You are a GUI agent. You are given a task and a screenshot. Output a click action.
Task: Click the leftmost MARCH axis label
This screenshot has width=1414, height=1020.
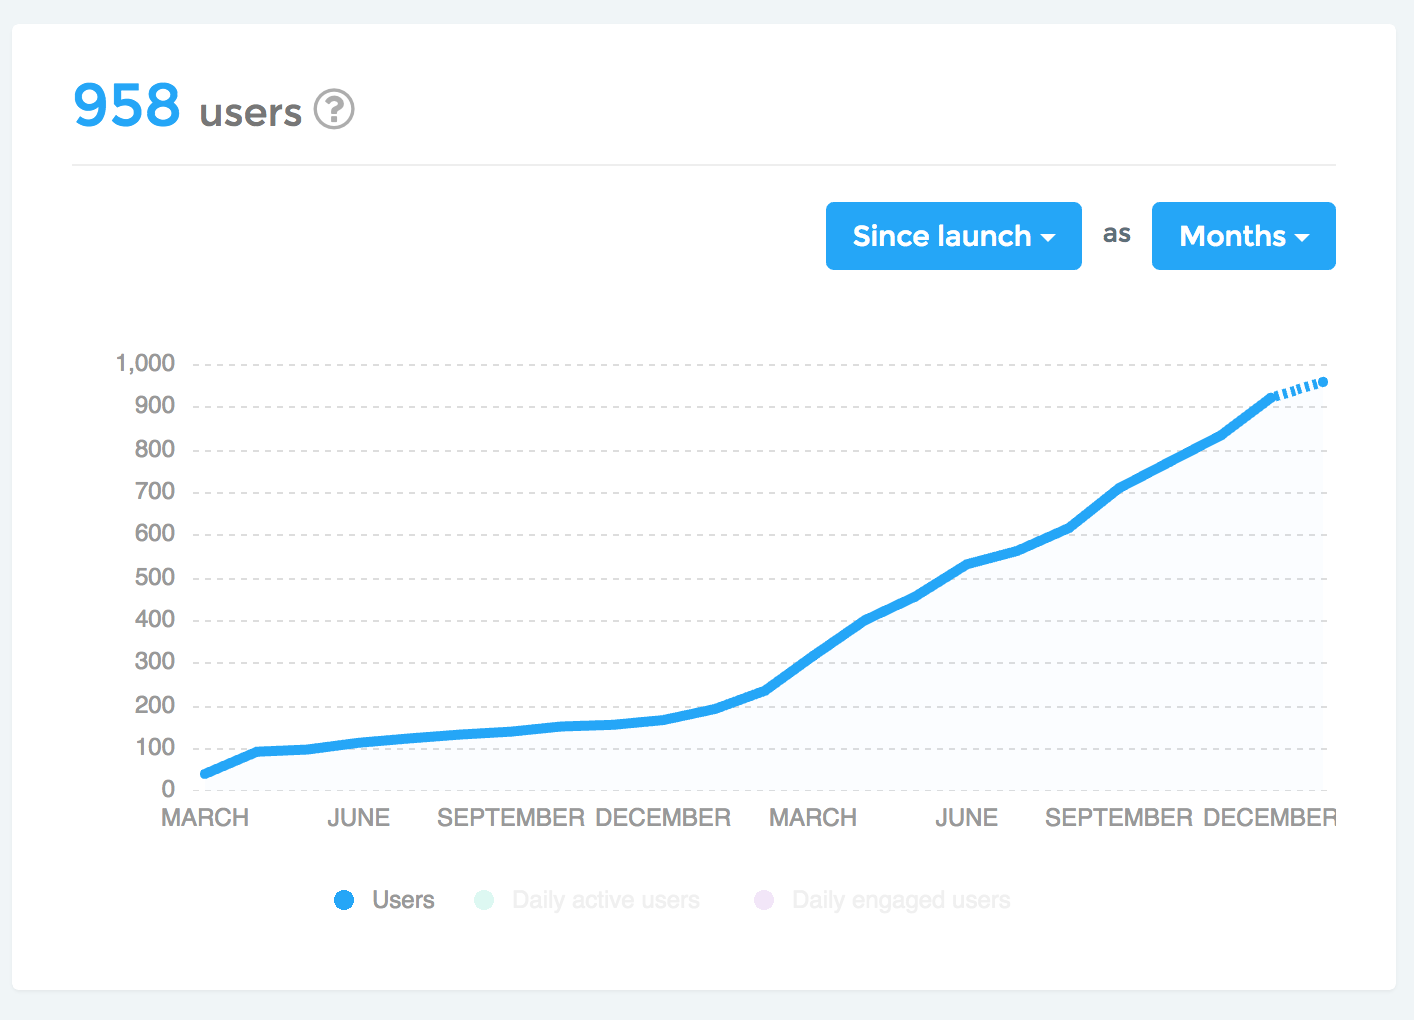(x=205, y=818)
